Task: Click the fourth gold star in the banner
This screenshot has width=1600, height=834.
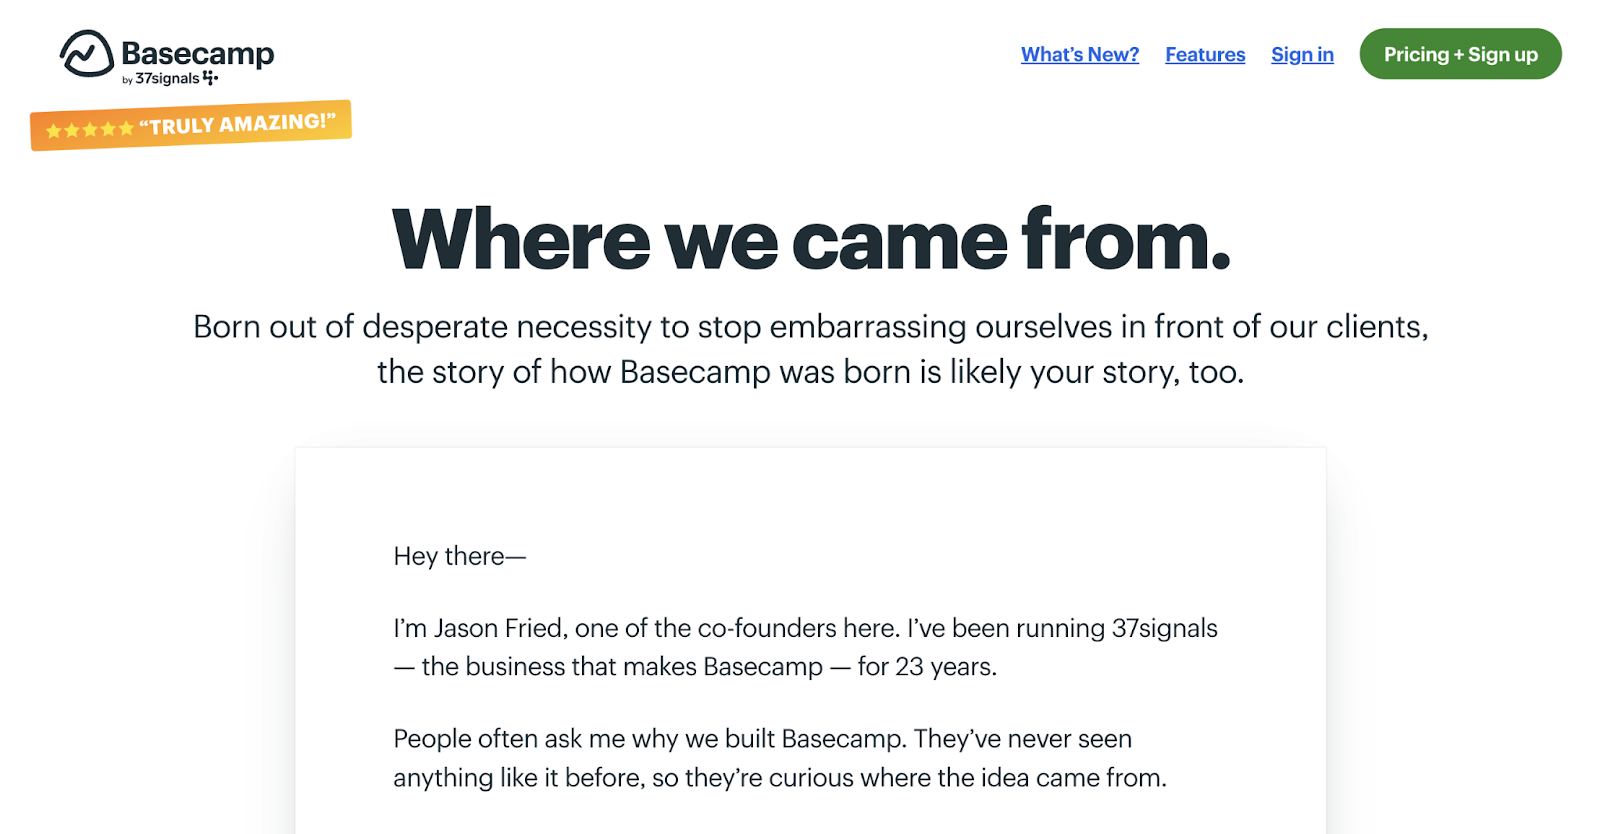Action: tap(110, 127)
